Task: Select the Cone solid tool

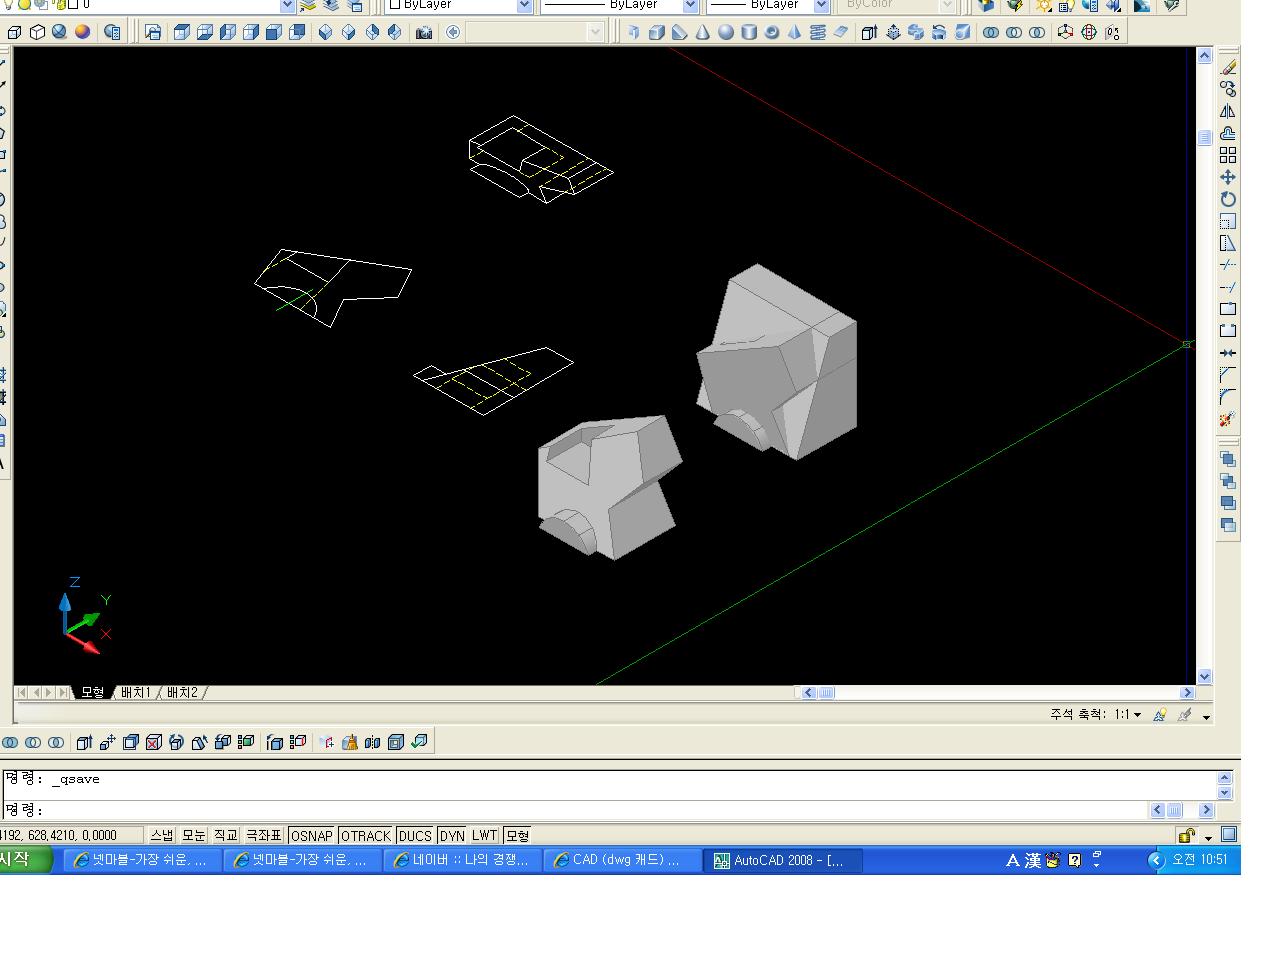Action: tap(703, 32)
